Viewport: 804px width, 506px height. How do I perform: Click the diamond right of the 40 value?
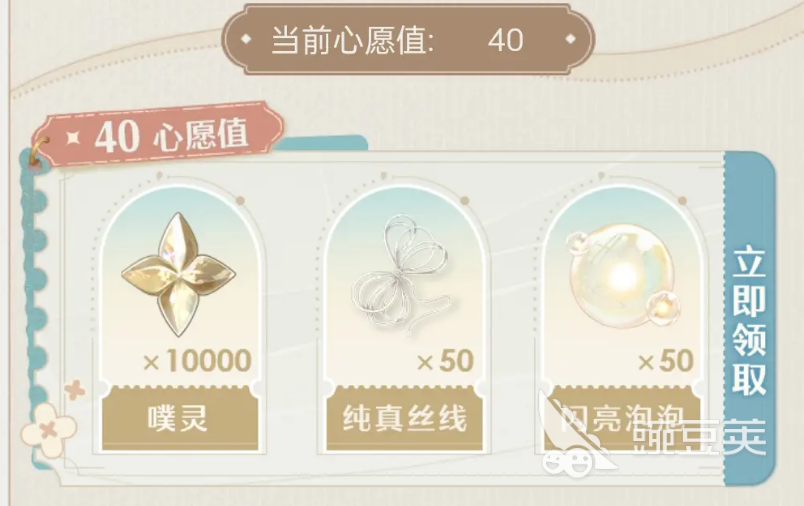570,38
